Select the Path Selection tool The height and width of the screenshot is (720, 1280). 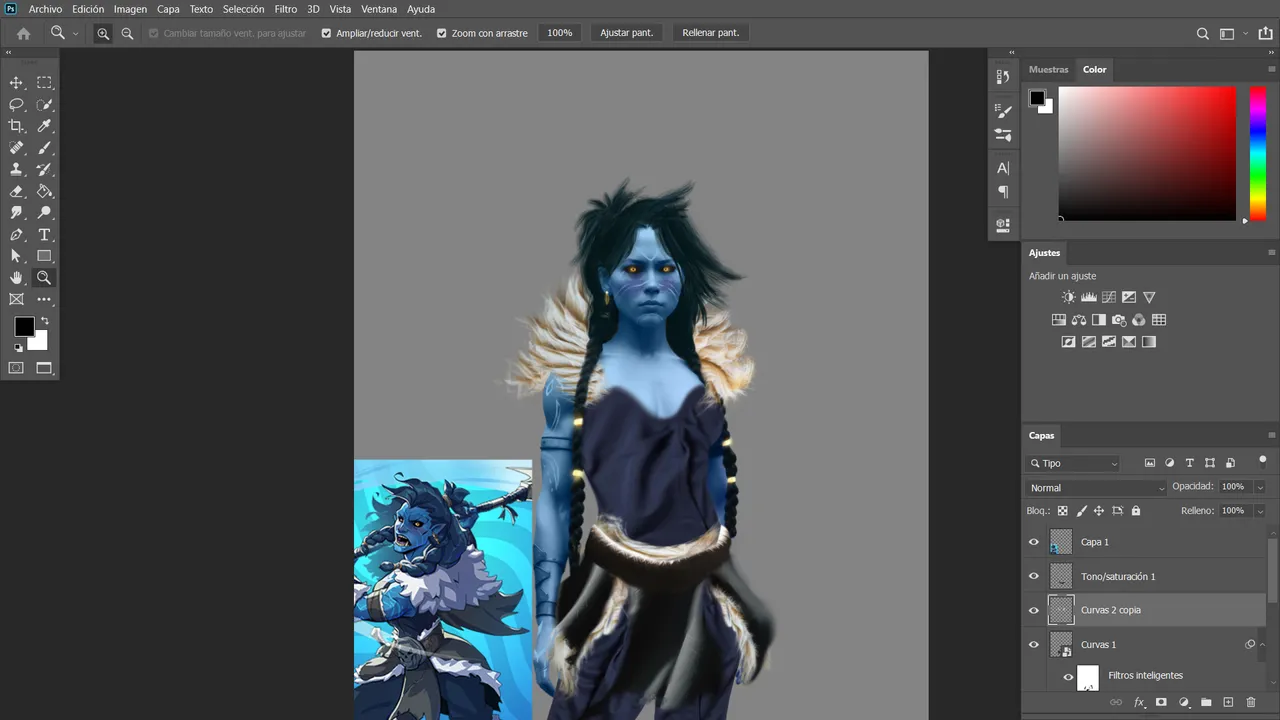coord(16,256)
